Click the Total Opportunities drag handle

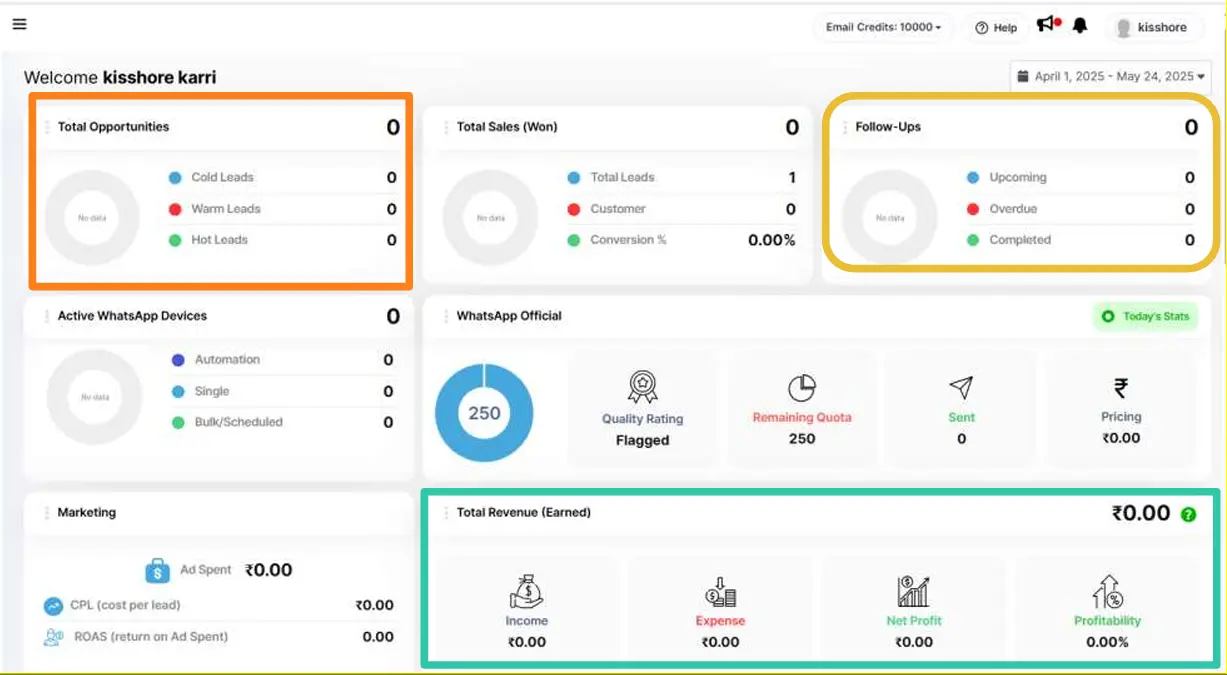click(47, 127)
